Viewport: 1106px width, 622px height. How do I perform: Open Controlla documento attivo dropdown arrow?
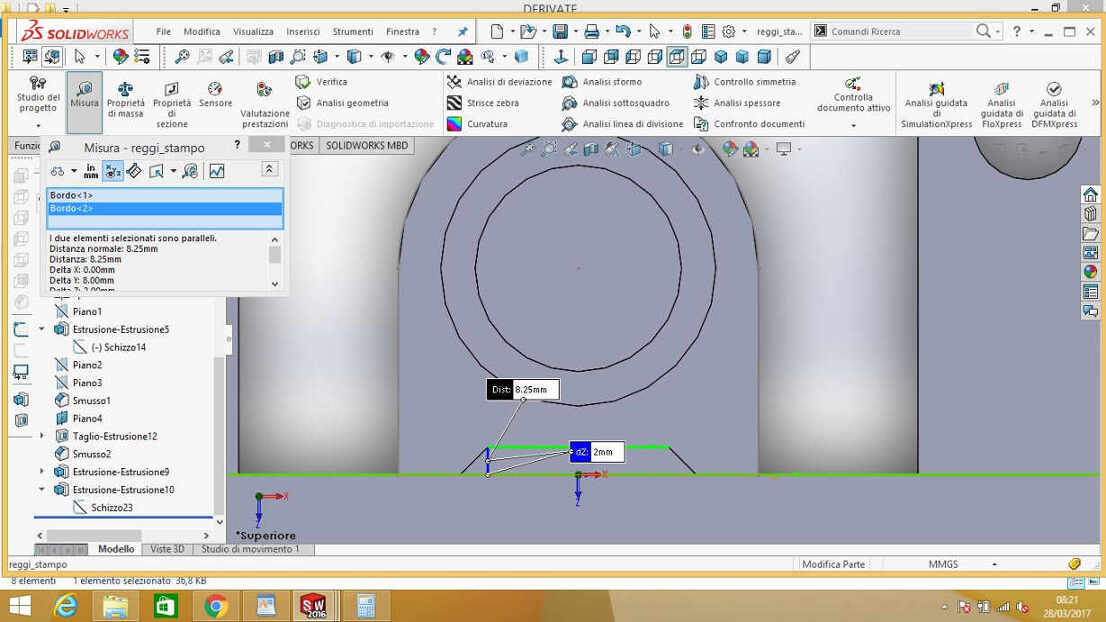[853, 126]
